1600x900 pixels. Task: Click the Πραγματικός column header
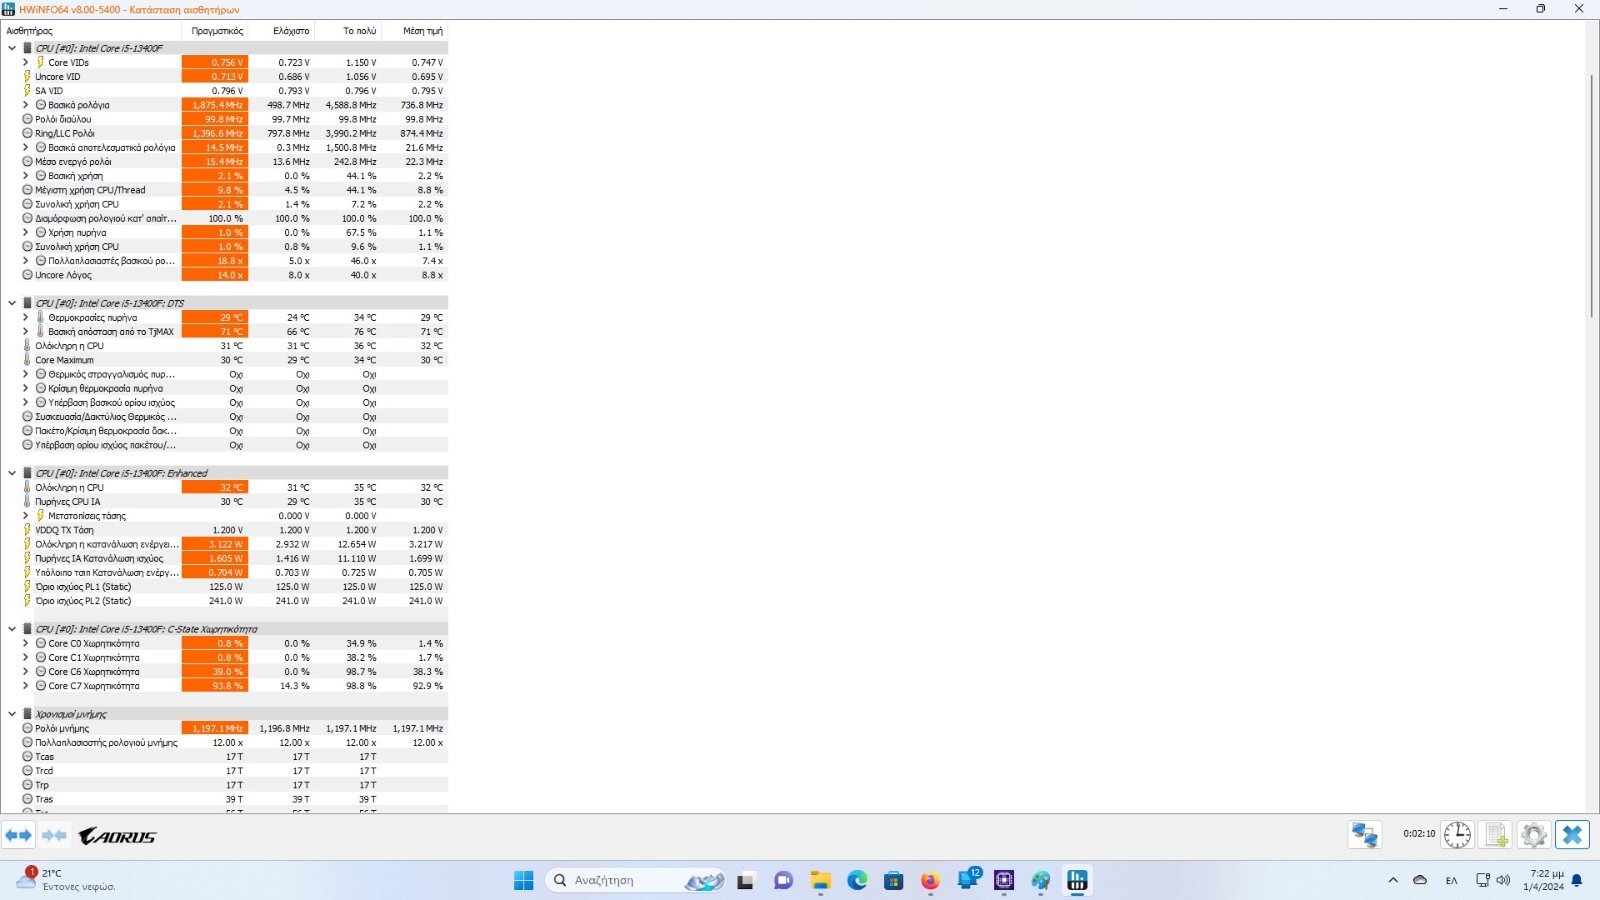click(215, 31)
